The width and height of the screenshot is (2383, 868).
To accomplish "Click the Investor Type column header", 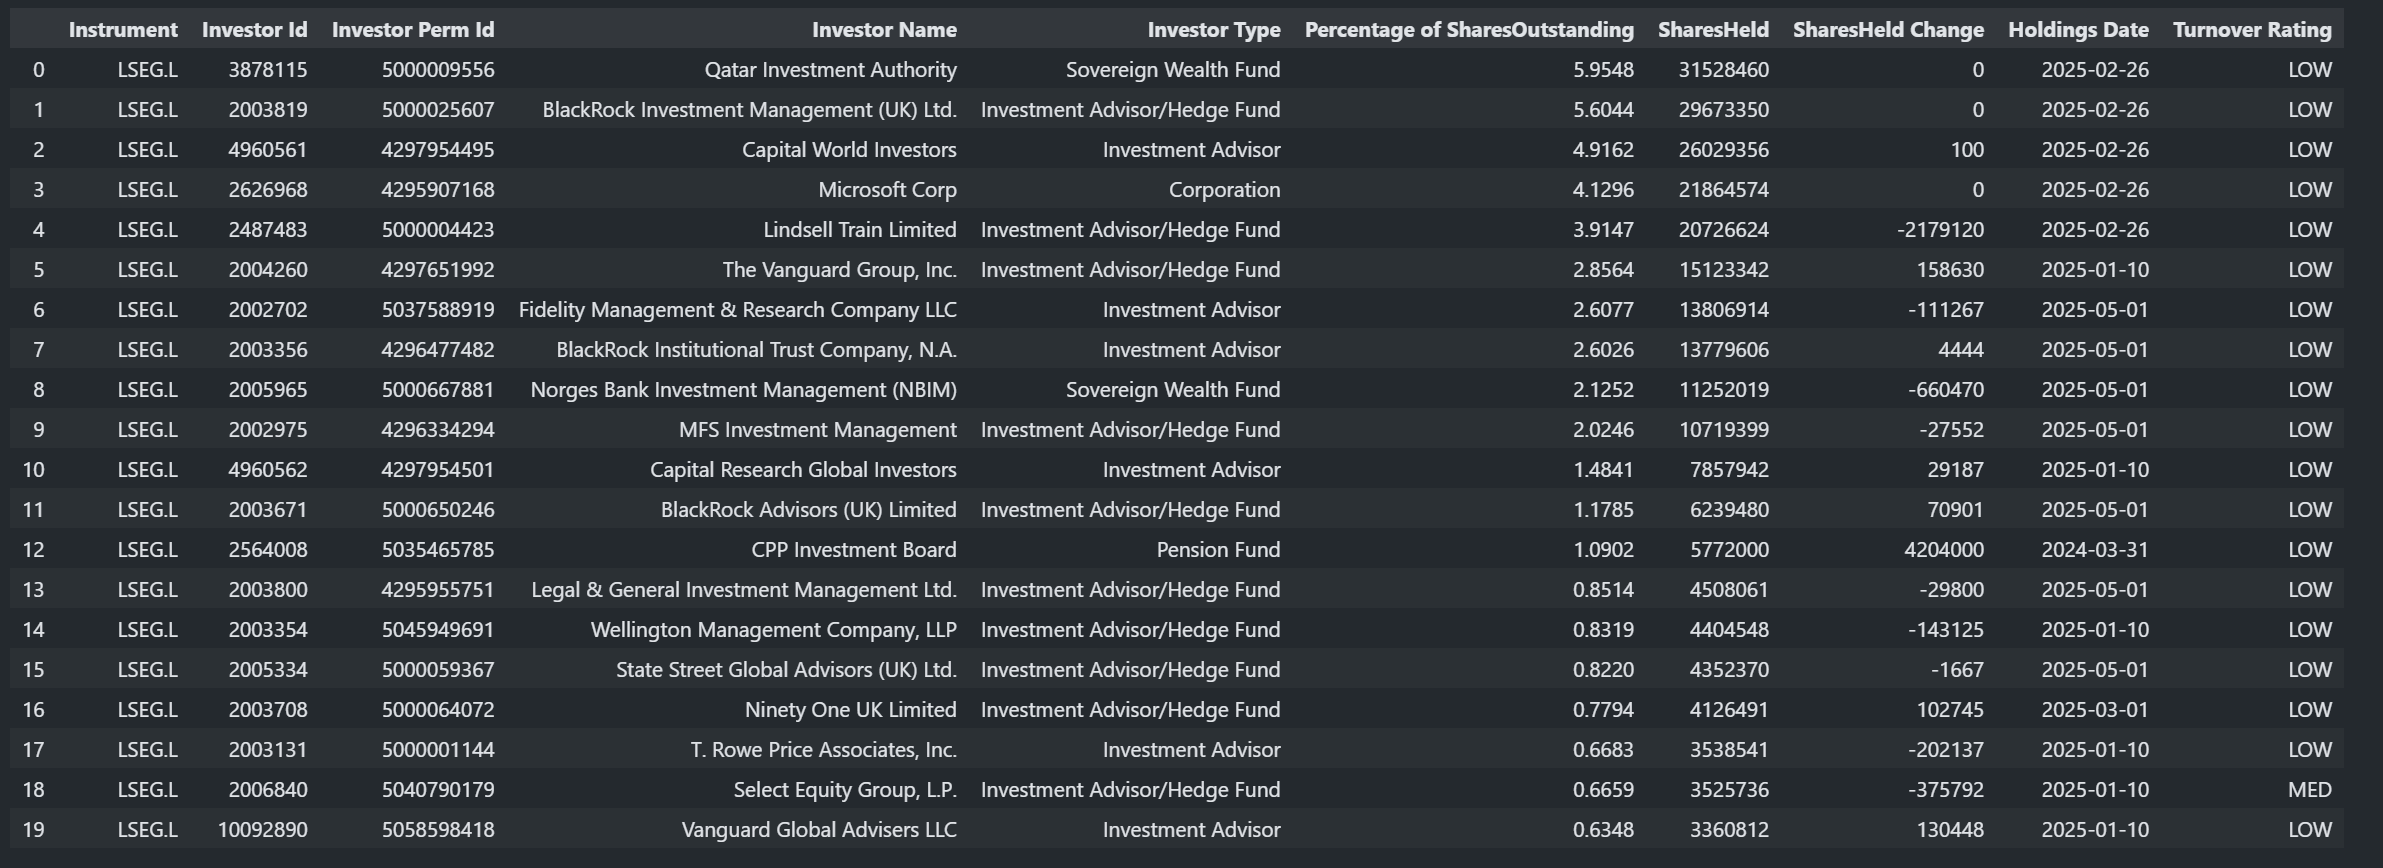I will 1213,30.
